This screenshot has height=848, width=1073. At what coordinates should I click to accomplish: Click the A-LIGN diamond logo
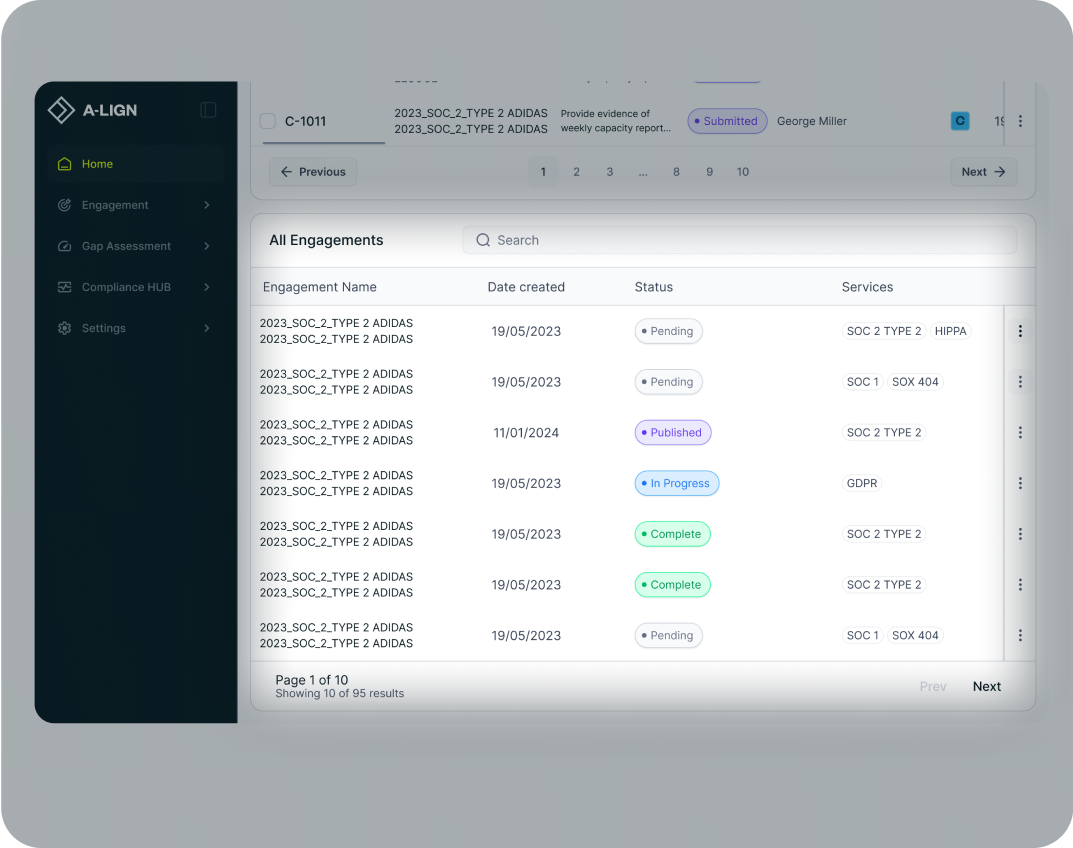click(x=61, y=110)
